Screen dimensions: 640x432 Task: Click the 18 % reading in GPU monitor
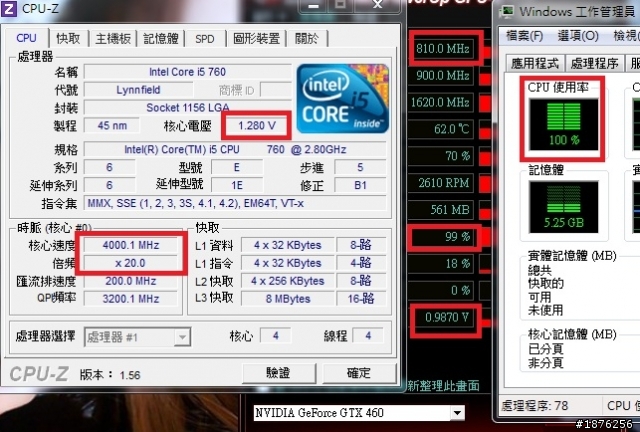coord(442,264)
